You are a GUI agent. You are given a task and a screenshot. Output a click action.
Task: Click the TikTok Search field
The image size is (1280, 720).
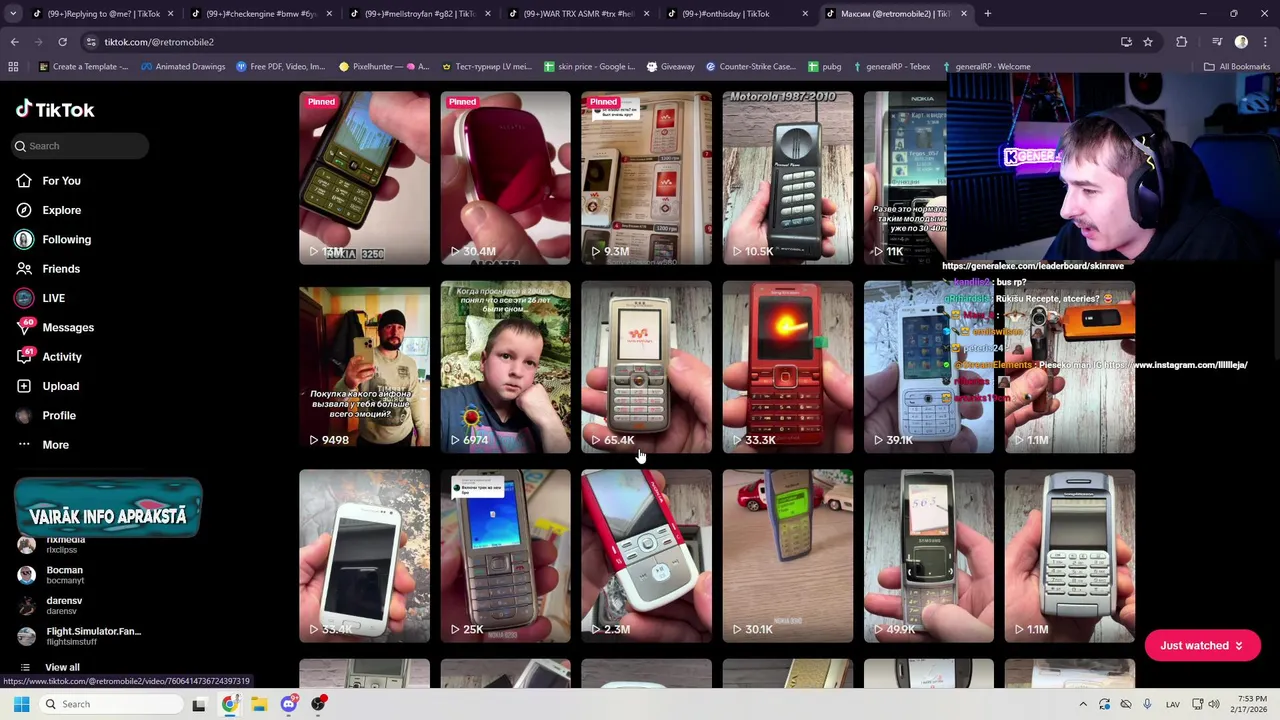(82, 146)
